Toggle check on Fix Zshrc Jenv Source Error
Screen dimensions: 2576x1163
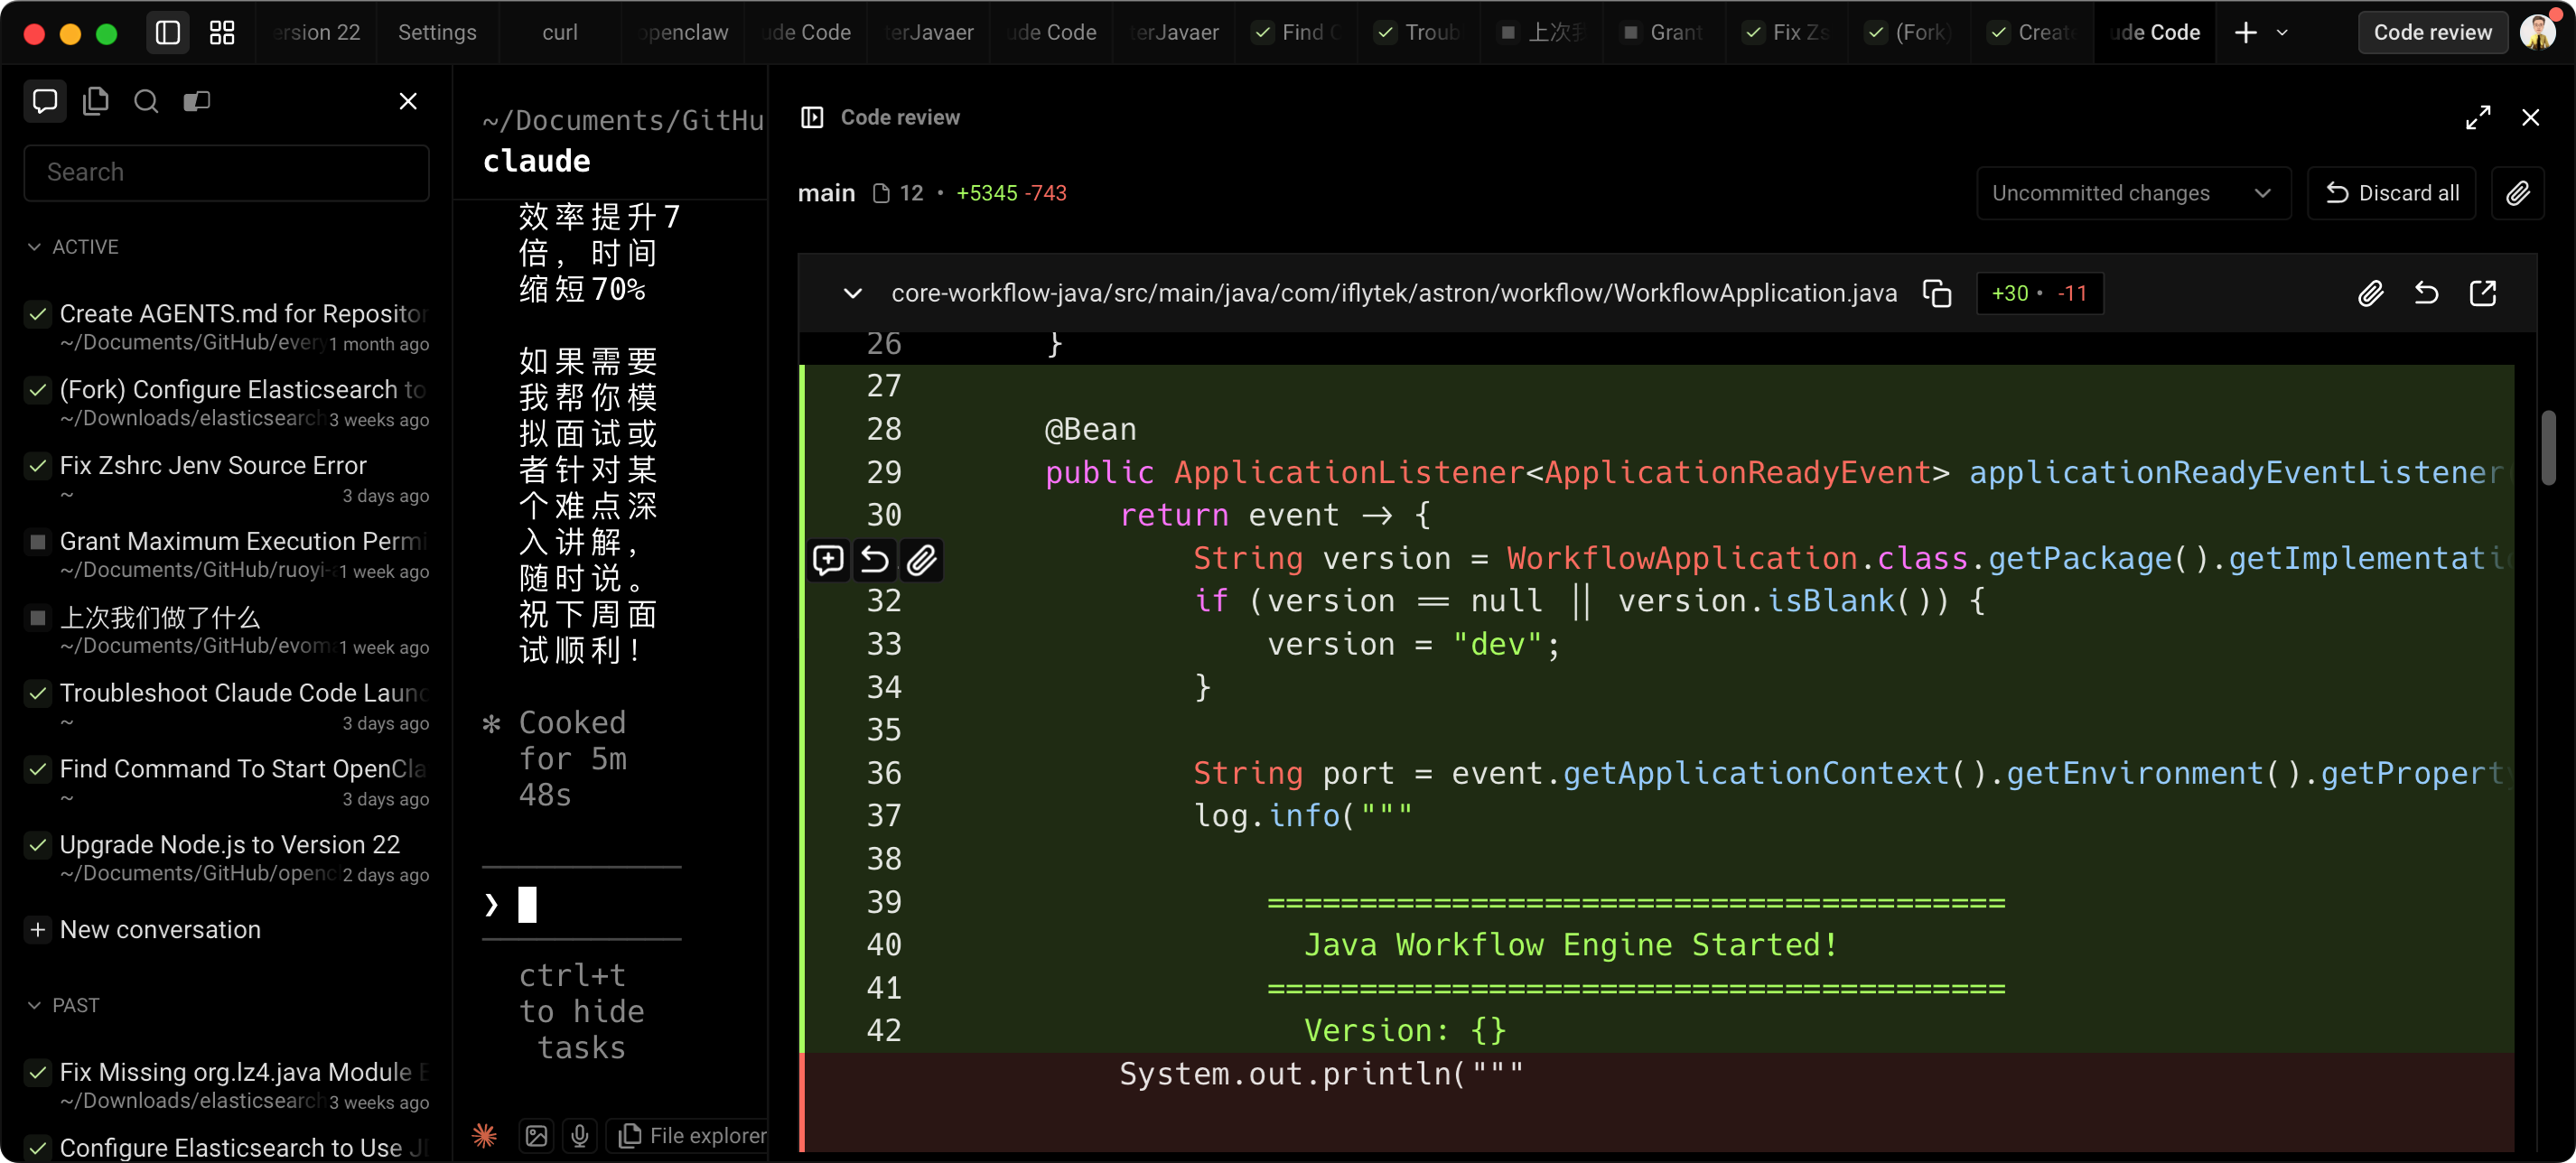click(38, 466)
